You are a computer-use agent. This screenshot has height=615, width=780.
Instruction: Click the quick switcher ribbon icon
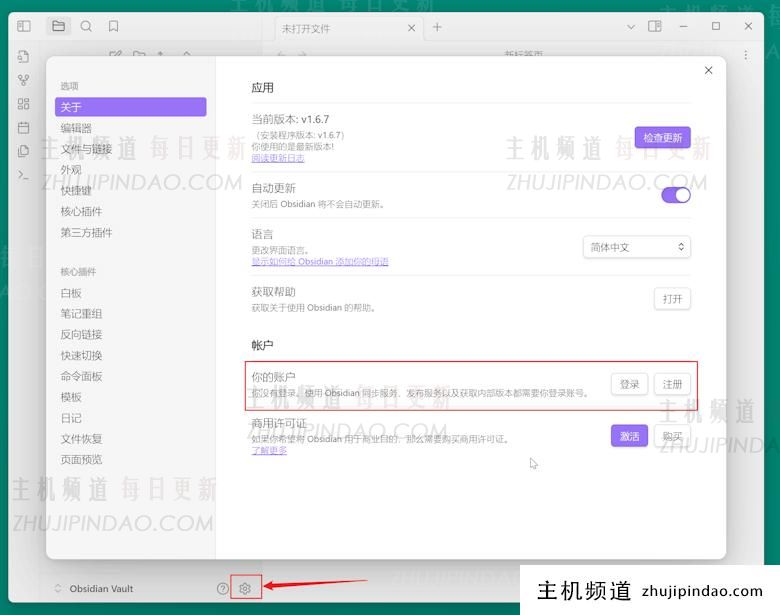pyautogui.click(x=23, y=57)
